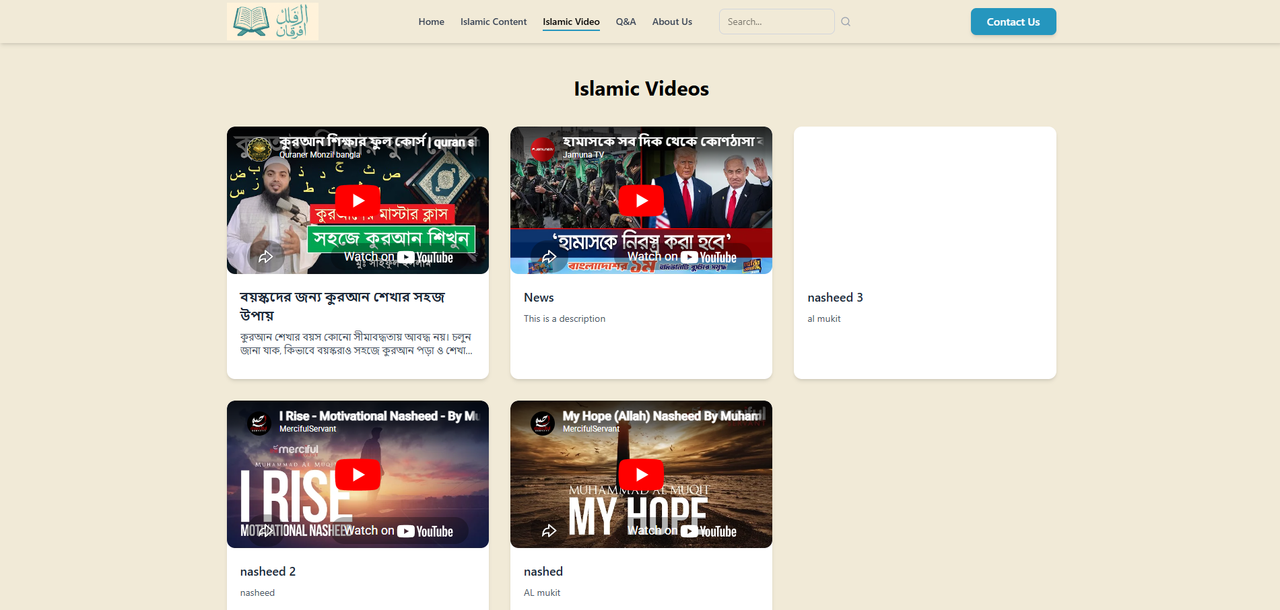1280x610 pixels.
Task: Click Quraner Monzil channel avatar
Action: [259, 149]
